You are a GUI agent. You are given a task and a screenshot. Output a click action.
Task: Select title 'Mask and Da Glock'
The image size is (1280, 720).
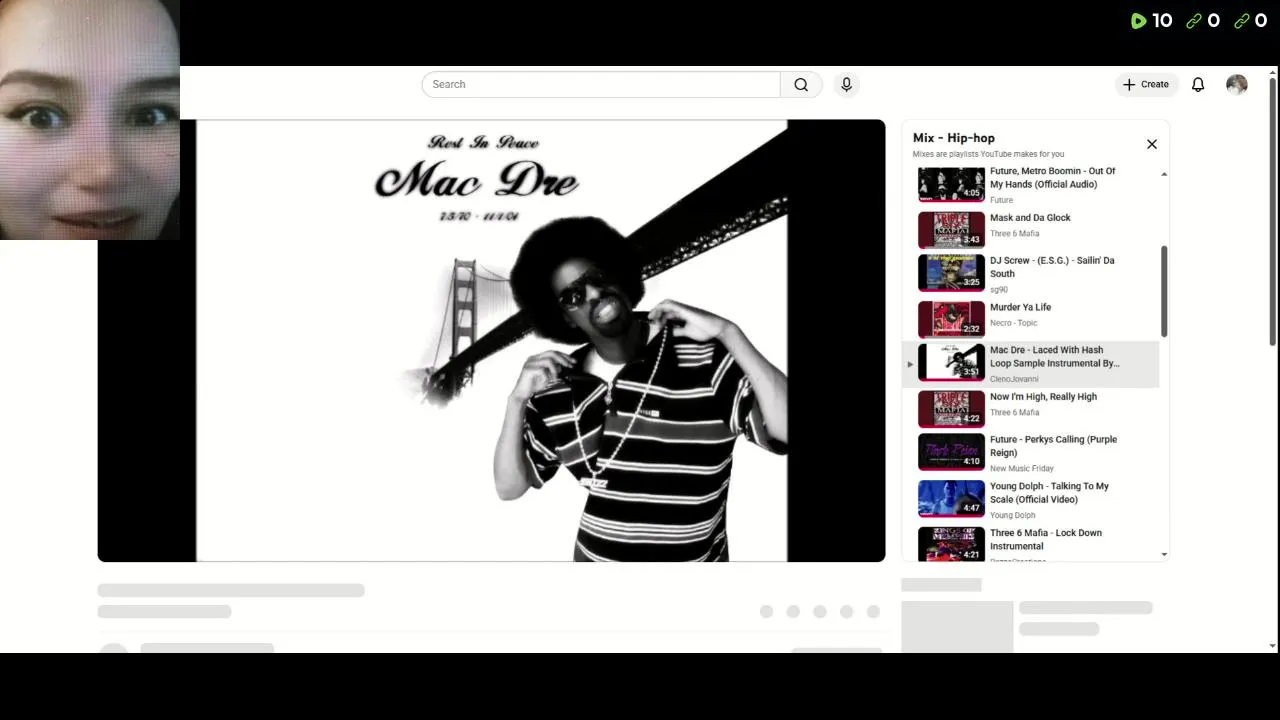[1030, 218]
